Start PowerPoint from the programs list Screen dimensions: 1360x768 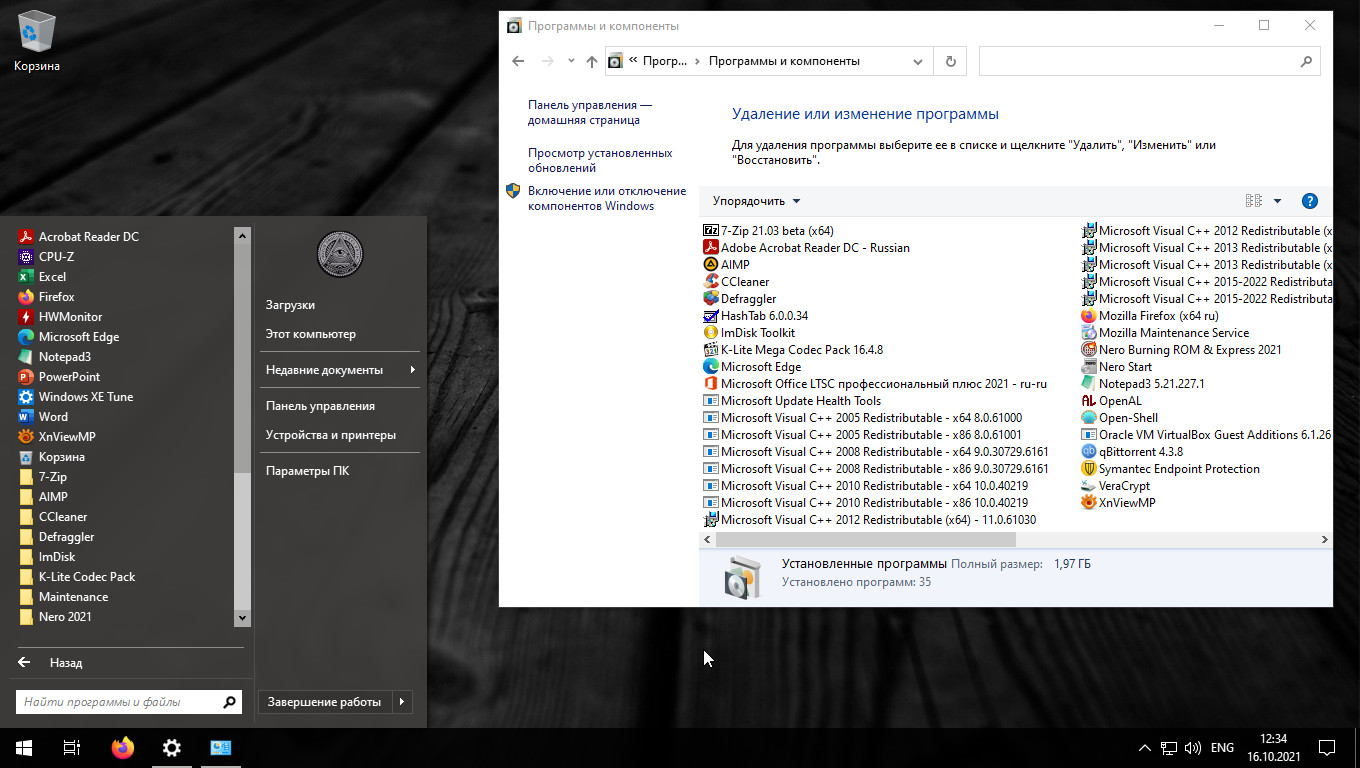click(x=59, y=377)
